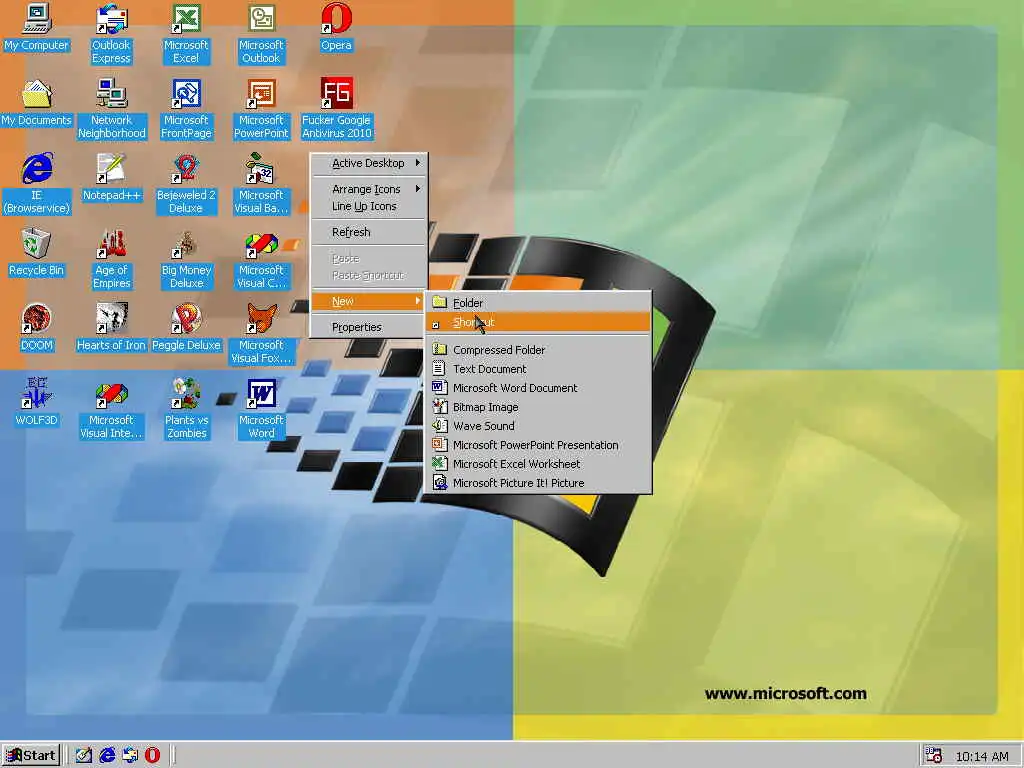The height and width of the screenshot is (768, 1024).
Task: Choose Shortcut in the New submenu
Action: click(x=539, y=322)
